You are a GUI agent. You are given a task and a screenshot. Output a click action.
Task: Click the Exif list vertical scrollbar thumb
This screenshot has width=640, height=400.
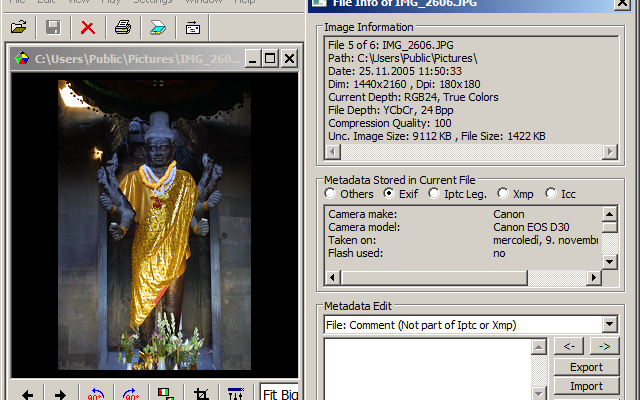pos(609,227)
